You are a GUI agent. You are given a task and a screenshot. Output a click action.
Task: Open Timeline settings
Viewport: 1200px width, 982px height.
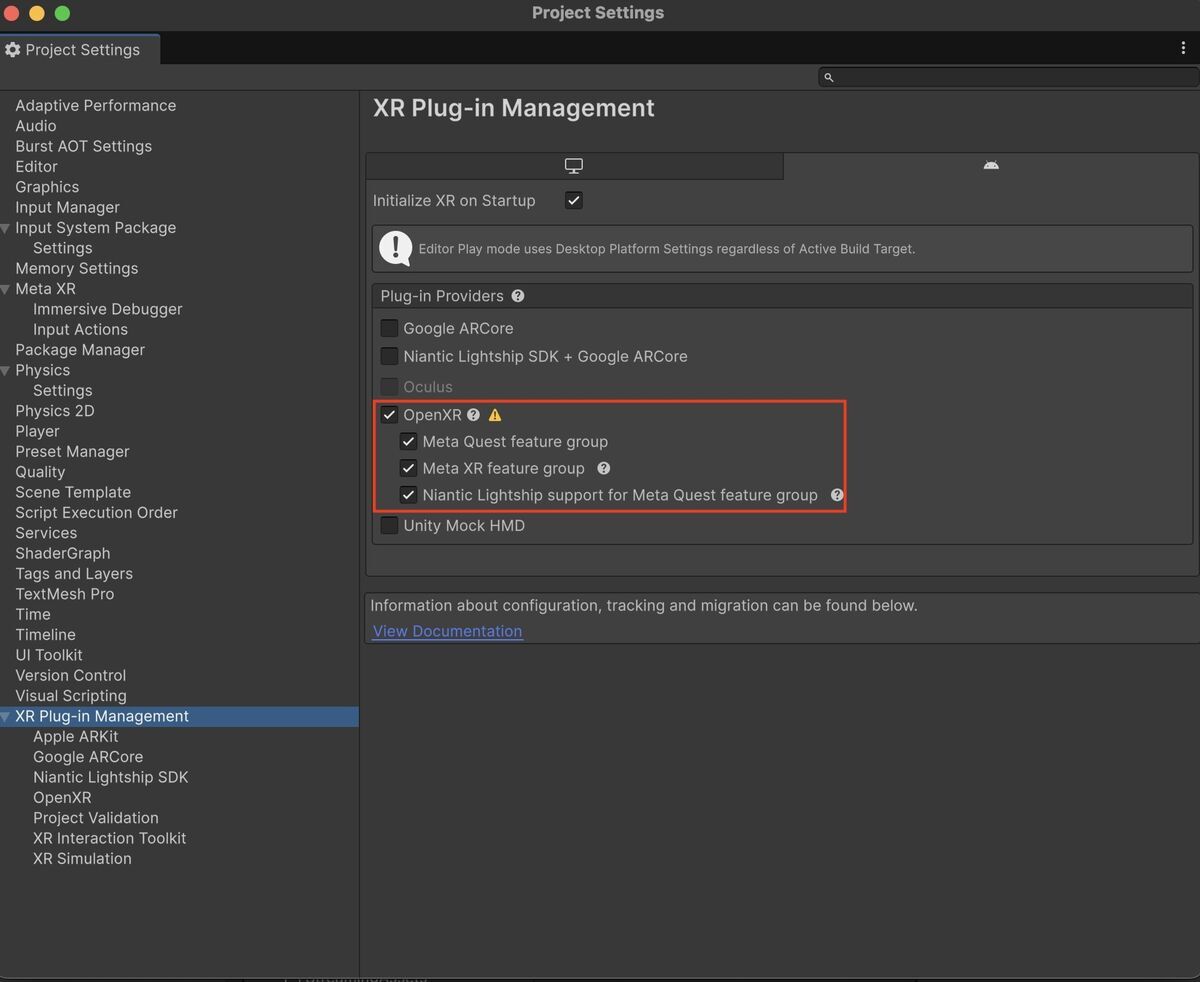(x=46, y=635)
